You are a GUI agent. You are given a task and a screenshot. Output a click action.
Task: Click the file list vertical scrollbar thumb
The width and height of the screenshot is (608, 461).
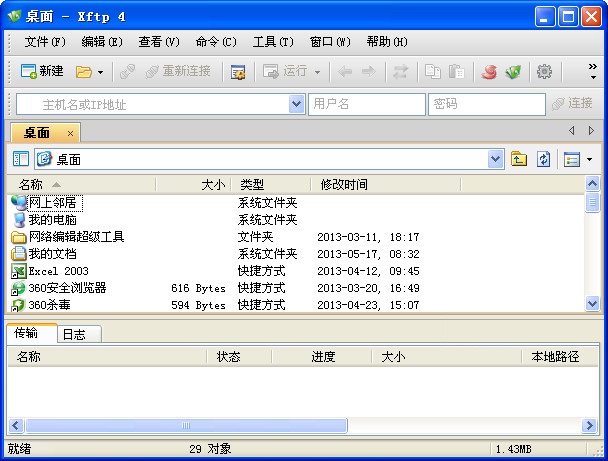[x=592, y=202]
